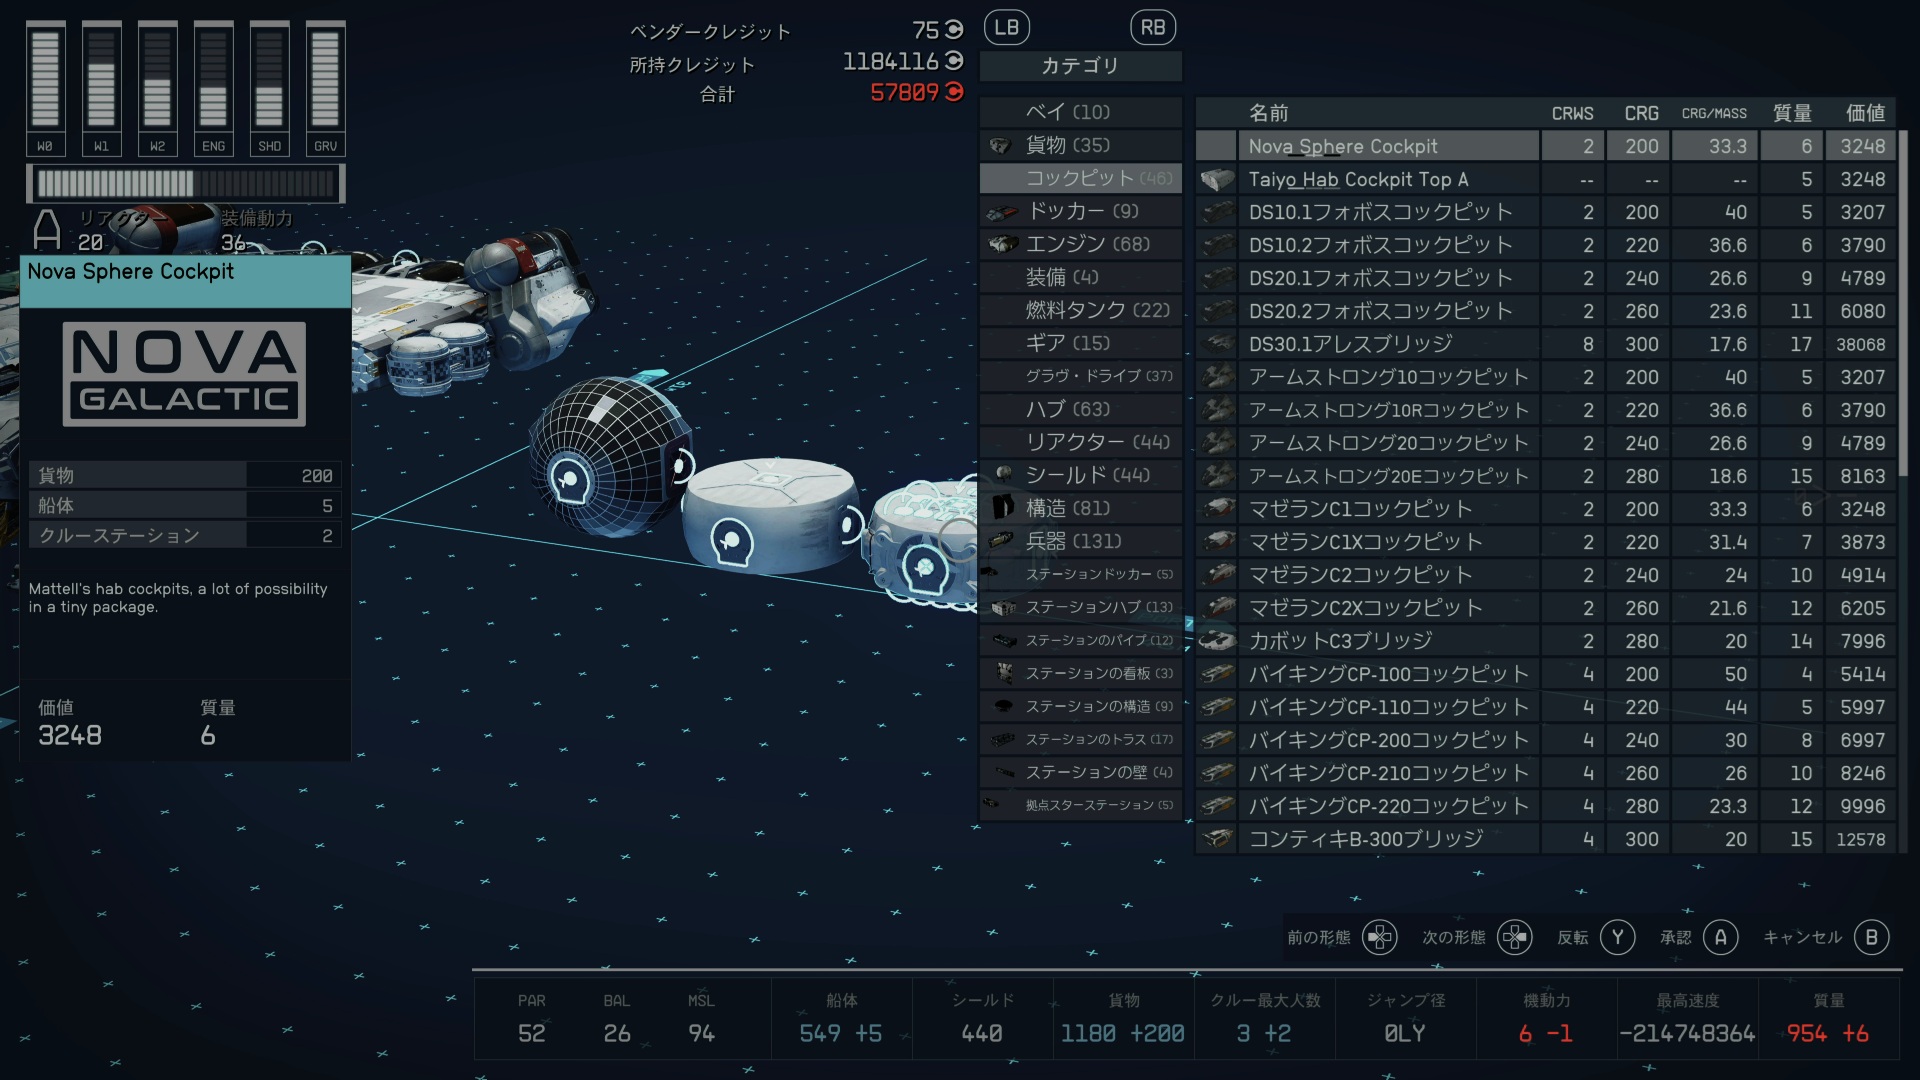Image resolution: width=1920 pixels, height=1080 pixels.
Task: Click the ステーションの看板 category icon
Action: [1005, 673]
